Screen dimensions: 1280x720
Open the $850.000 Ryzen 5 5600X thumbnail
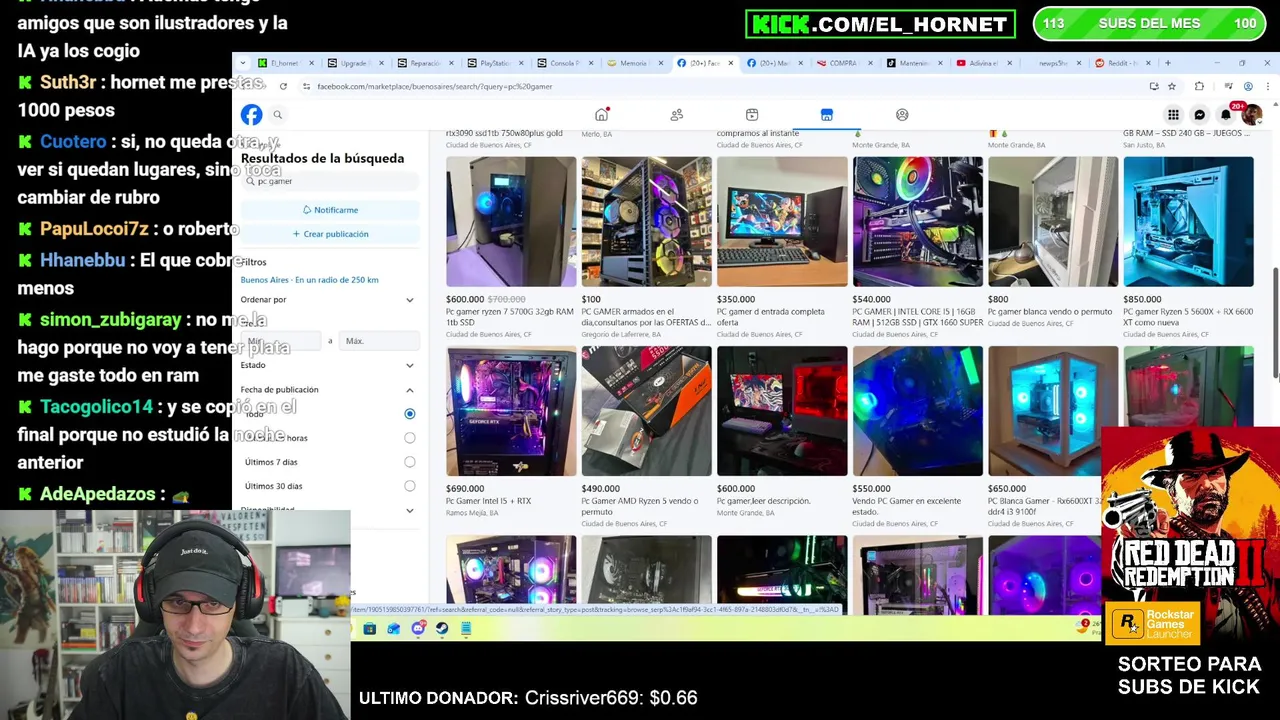[x=1188, y=222]
